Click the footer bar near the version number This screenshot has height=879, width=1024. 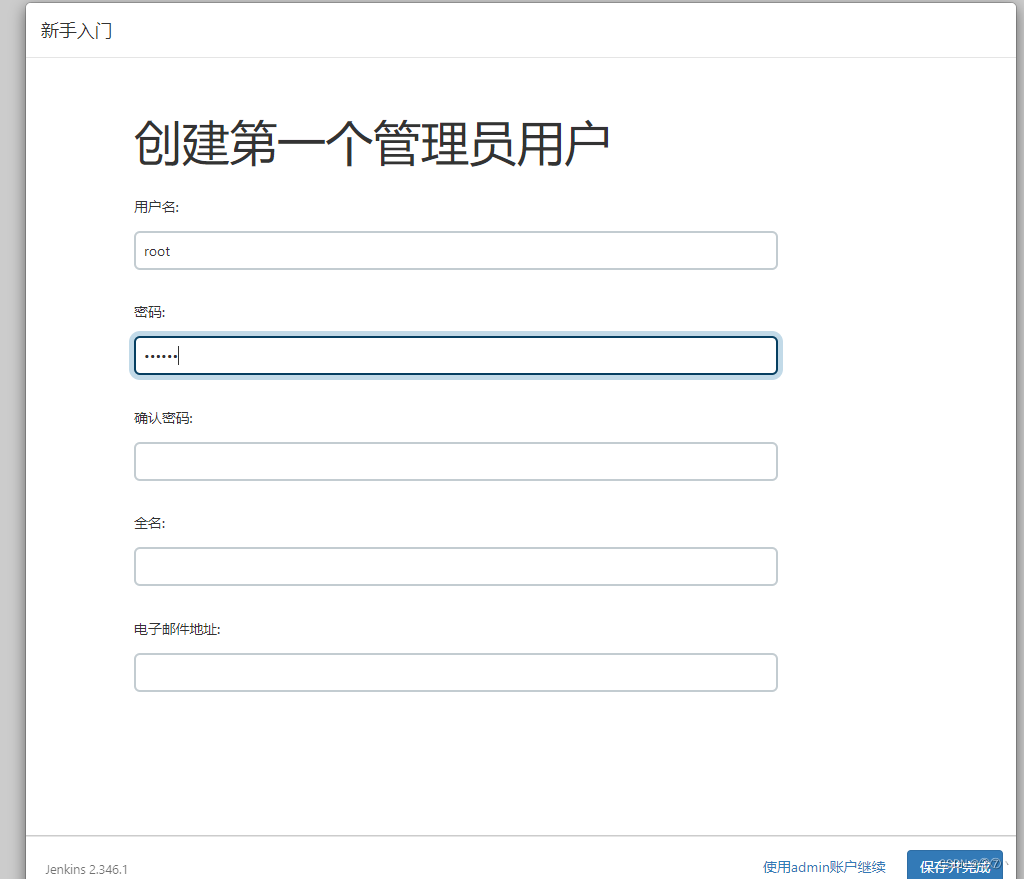pos(400,866)
